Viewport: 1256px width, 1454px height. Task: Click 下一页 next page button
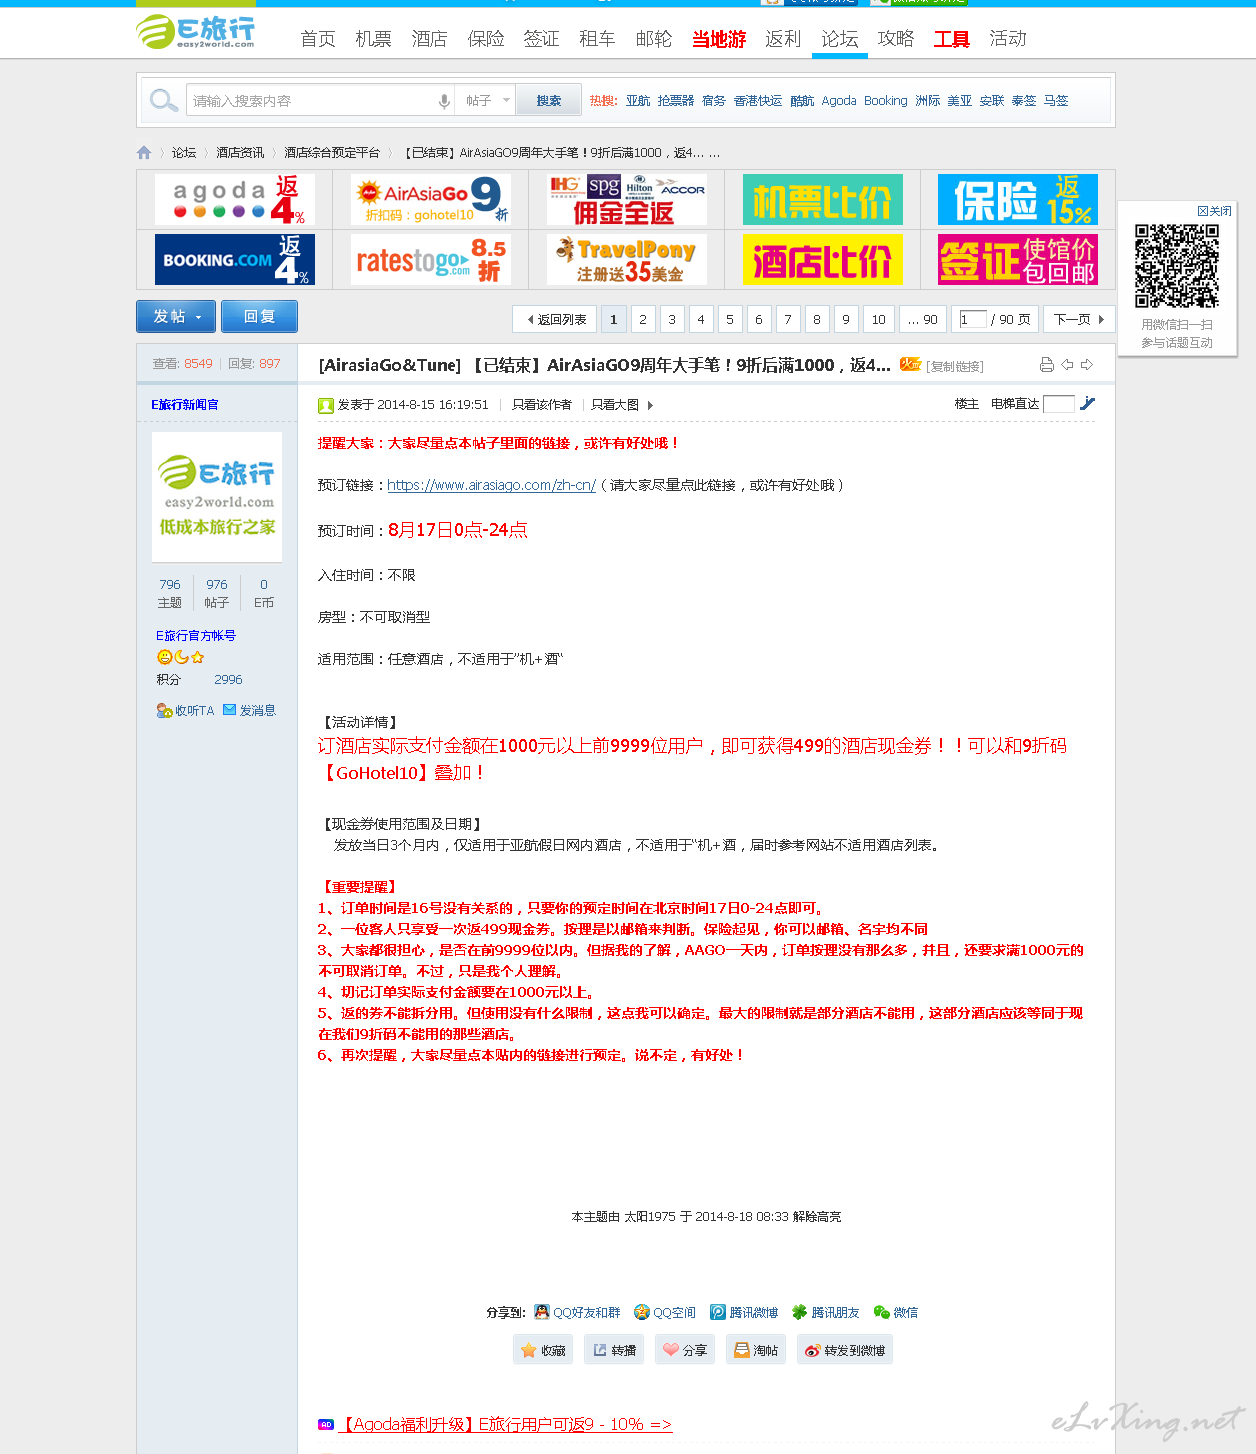coord(1079,319)
